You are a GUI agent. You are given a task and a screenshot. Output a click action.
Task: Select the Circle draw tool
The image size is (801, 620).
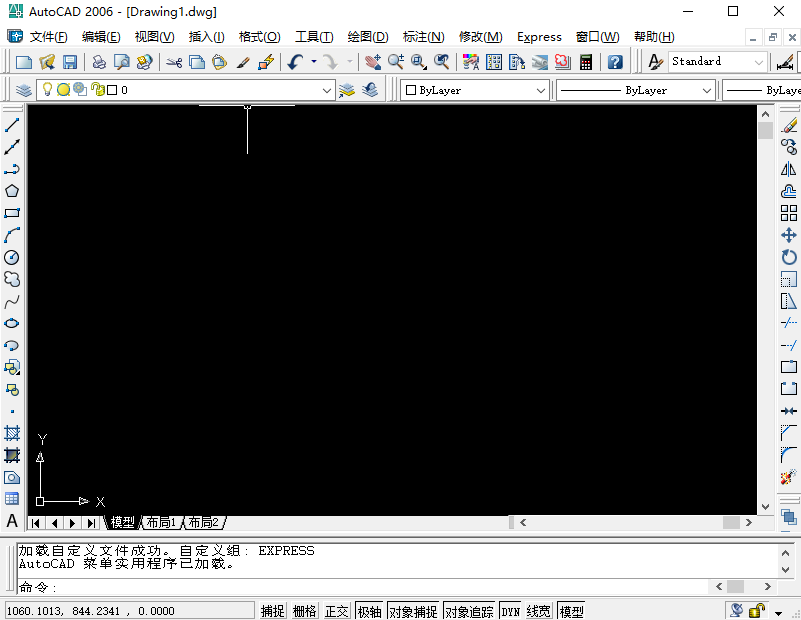12,257
